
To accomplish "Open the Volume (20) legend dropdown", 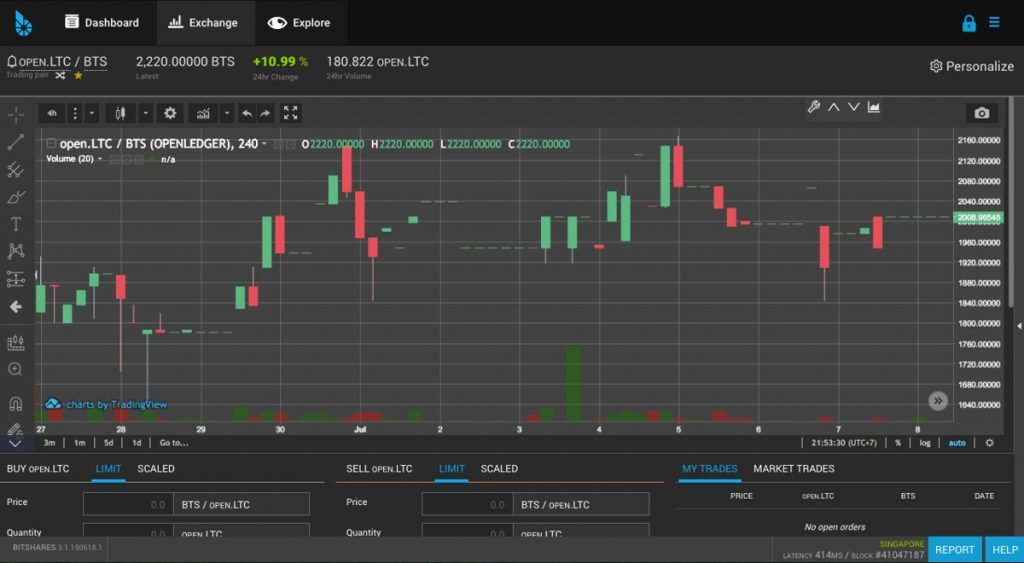I will coord(100,159).
